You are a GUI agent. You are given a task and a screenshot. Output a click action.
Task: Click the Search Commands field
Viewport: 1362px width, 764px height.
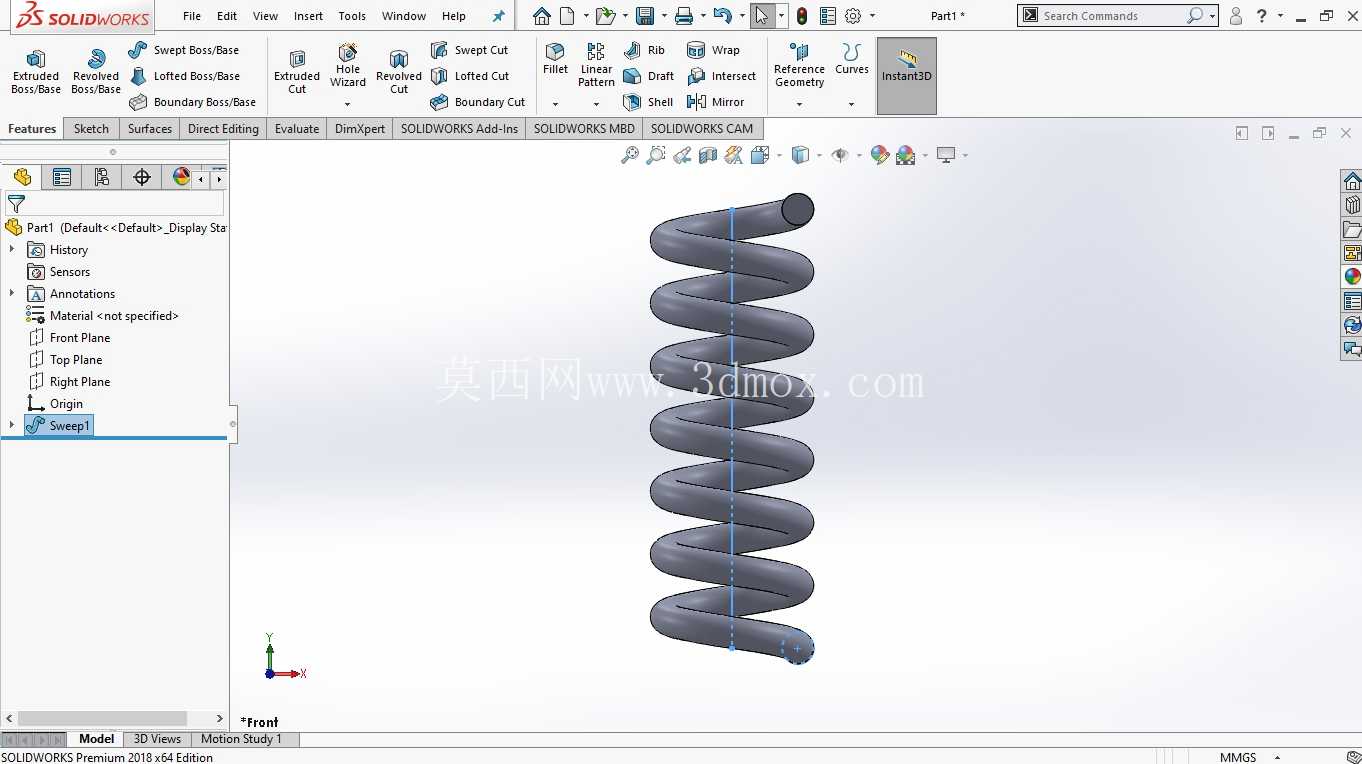click(1110, 16)
